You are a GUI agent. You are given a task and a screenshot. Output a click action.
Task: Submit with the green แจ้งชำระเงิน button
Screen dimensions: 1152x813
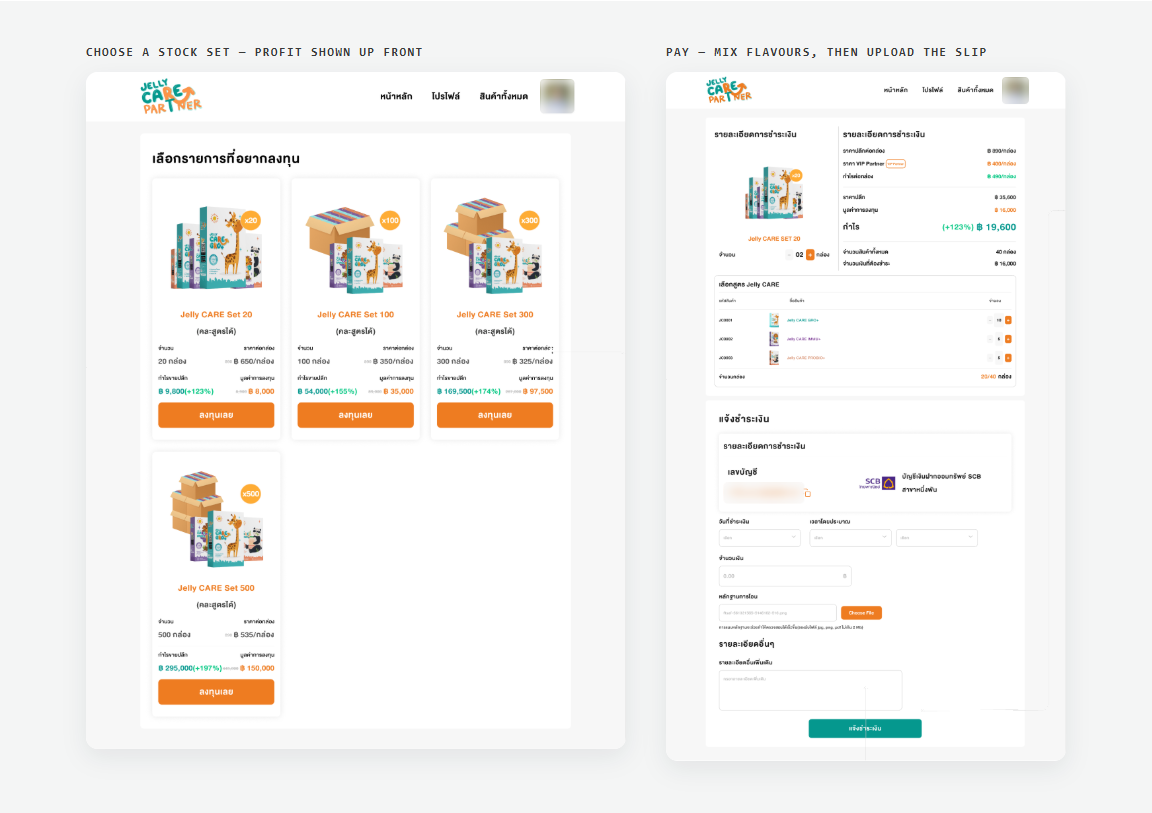coord(865,729)
